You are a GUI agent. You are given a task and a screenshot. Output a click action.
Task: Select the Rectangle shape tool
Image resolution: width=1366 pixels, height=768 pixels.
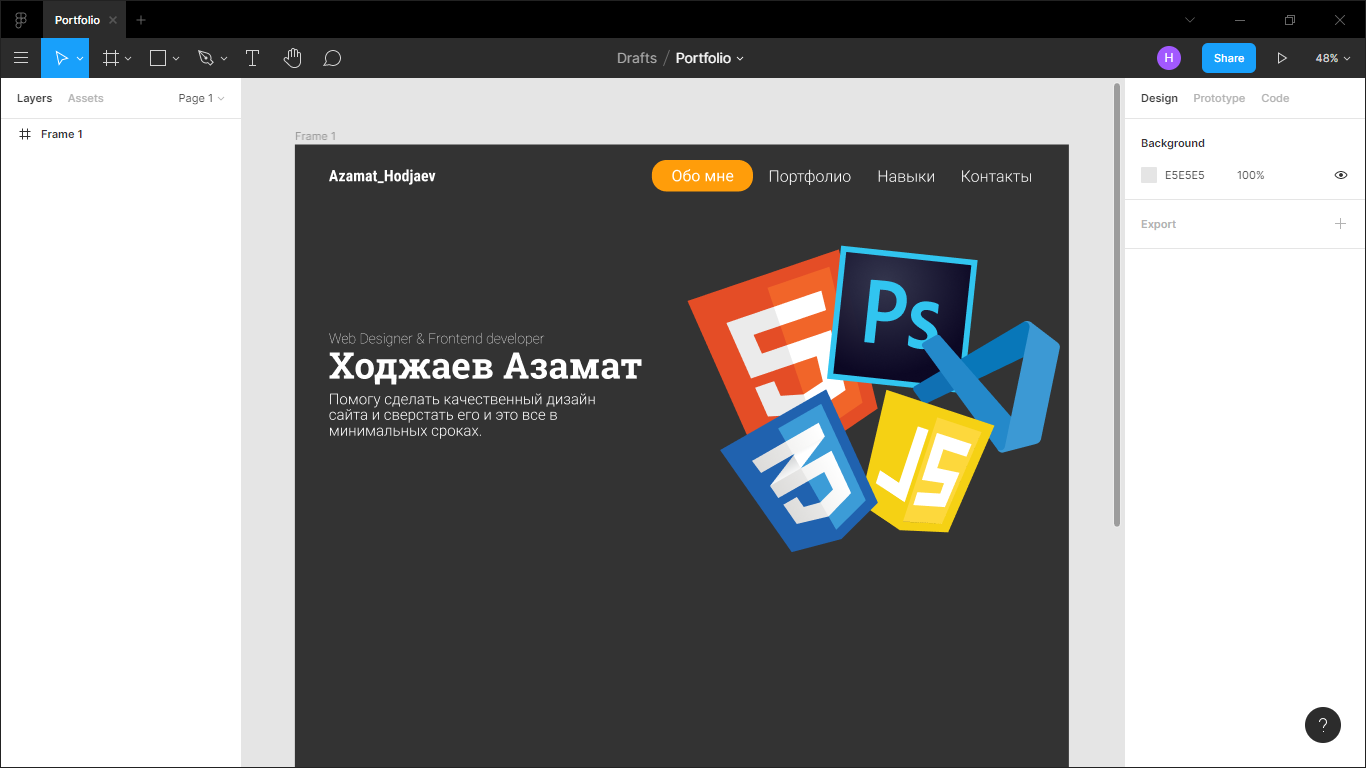pos(157,58)
